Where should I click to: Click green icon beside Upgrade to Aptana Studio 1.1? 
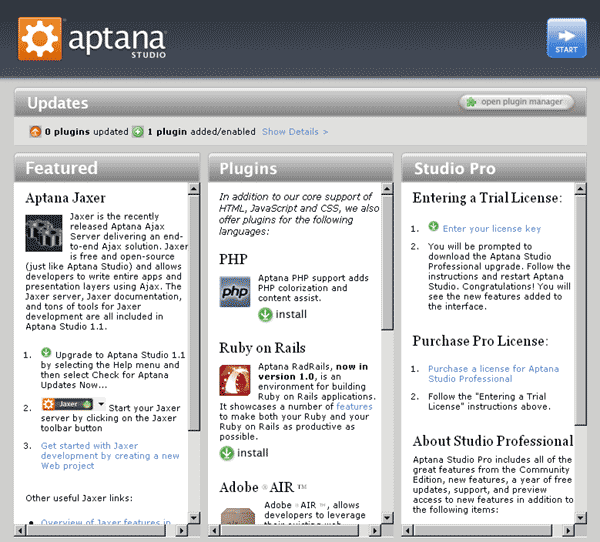46,353
